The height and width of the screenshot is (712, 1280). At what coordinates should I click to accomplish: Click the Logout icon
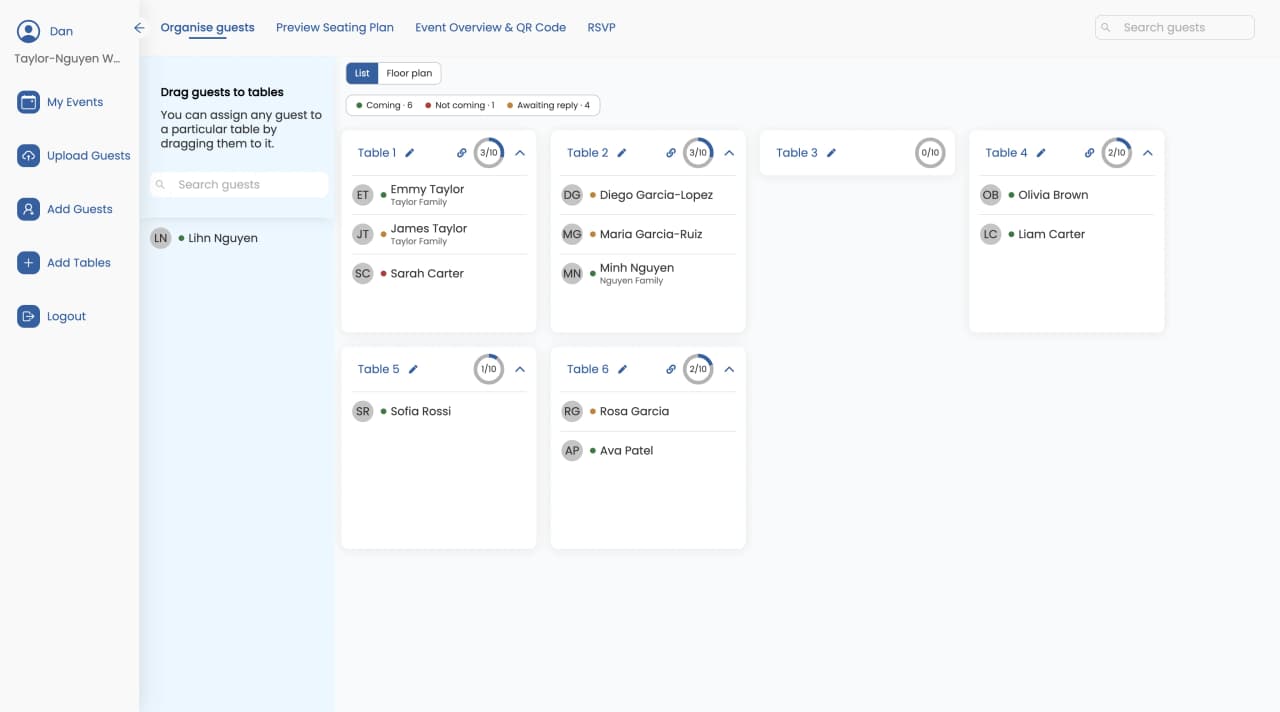[29, 316]
